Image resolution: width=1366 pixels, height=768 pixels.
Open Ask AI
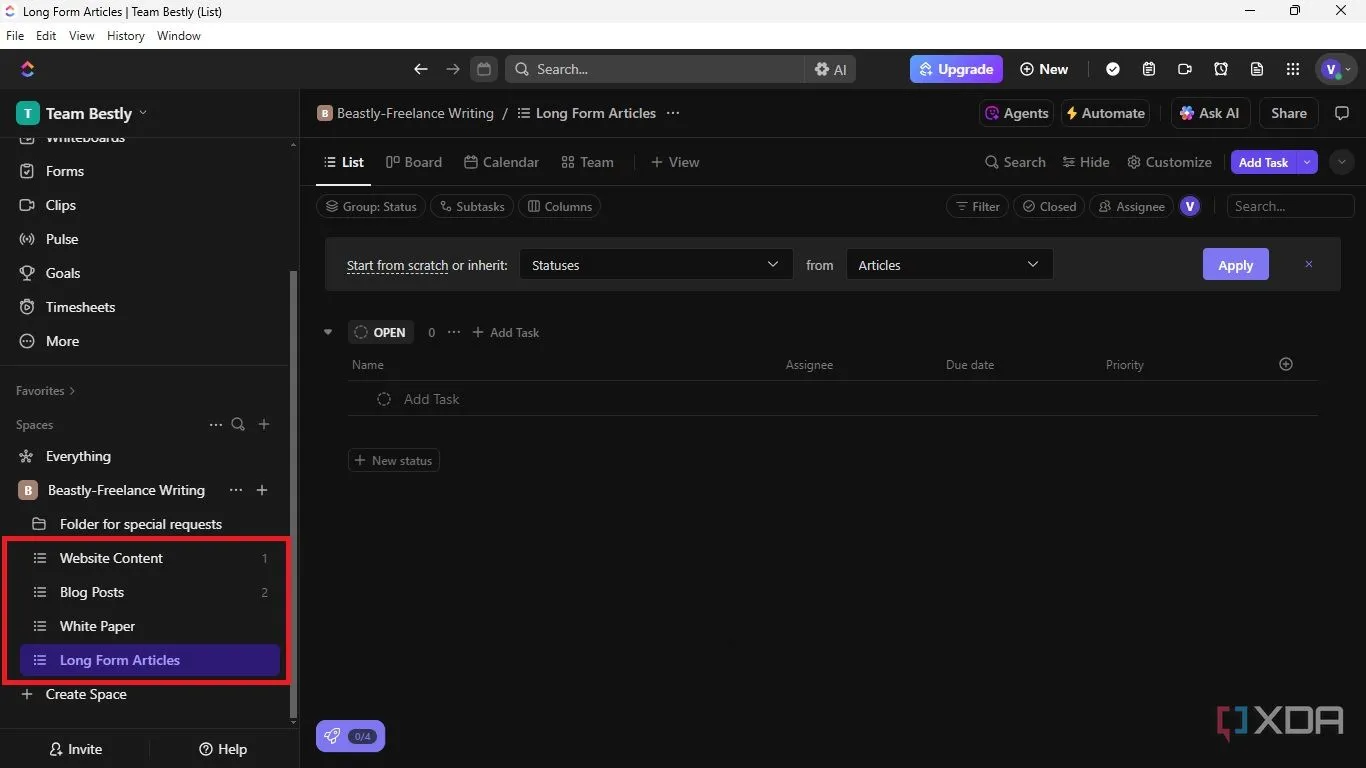1210,113
